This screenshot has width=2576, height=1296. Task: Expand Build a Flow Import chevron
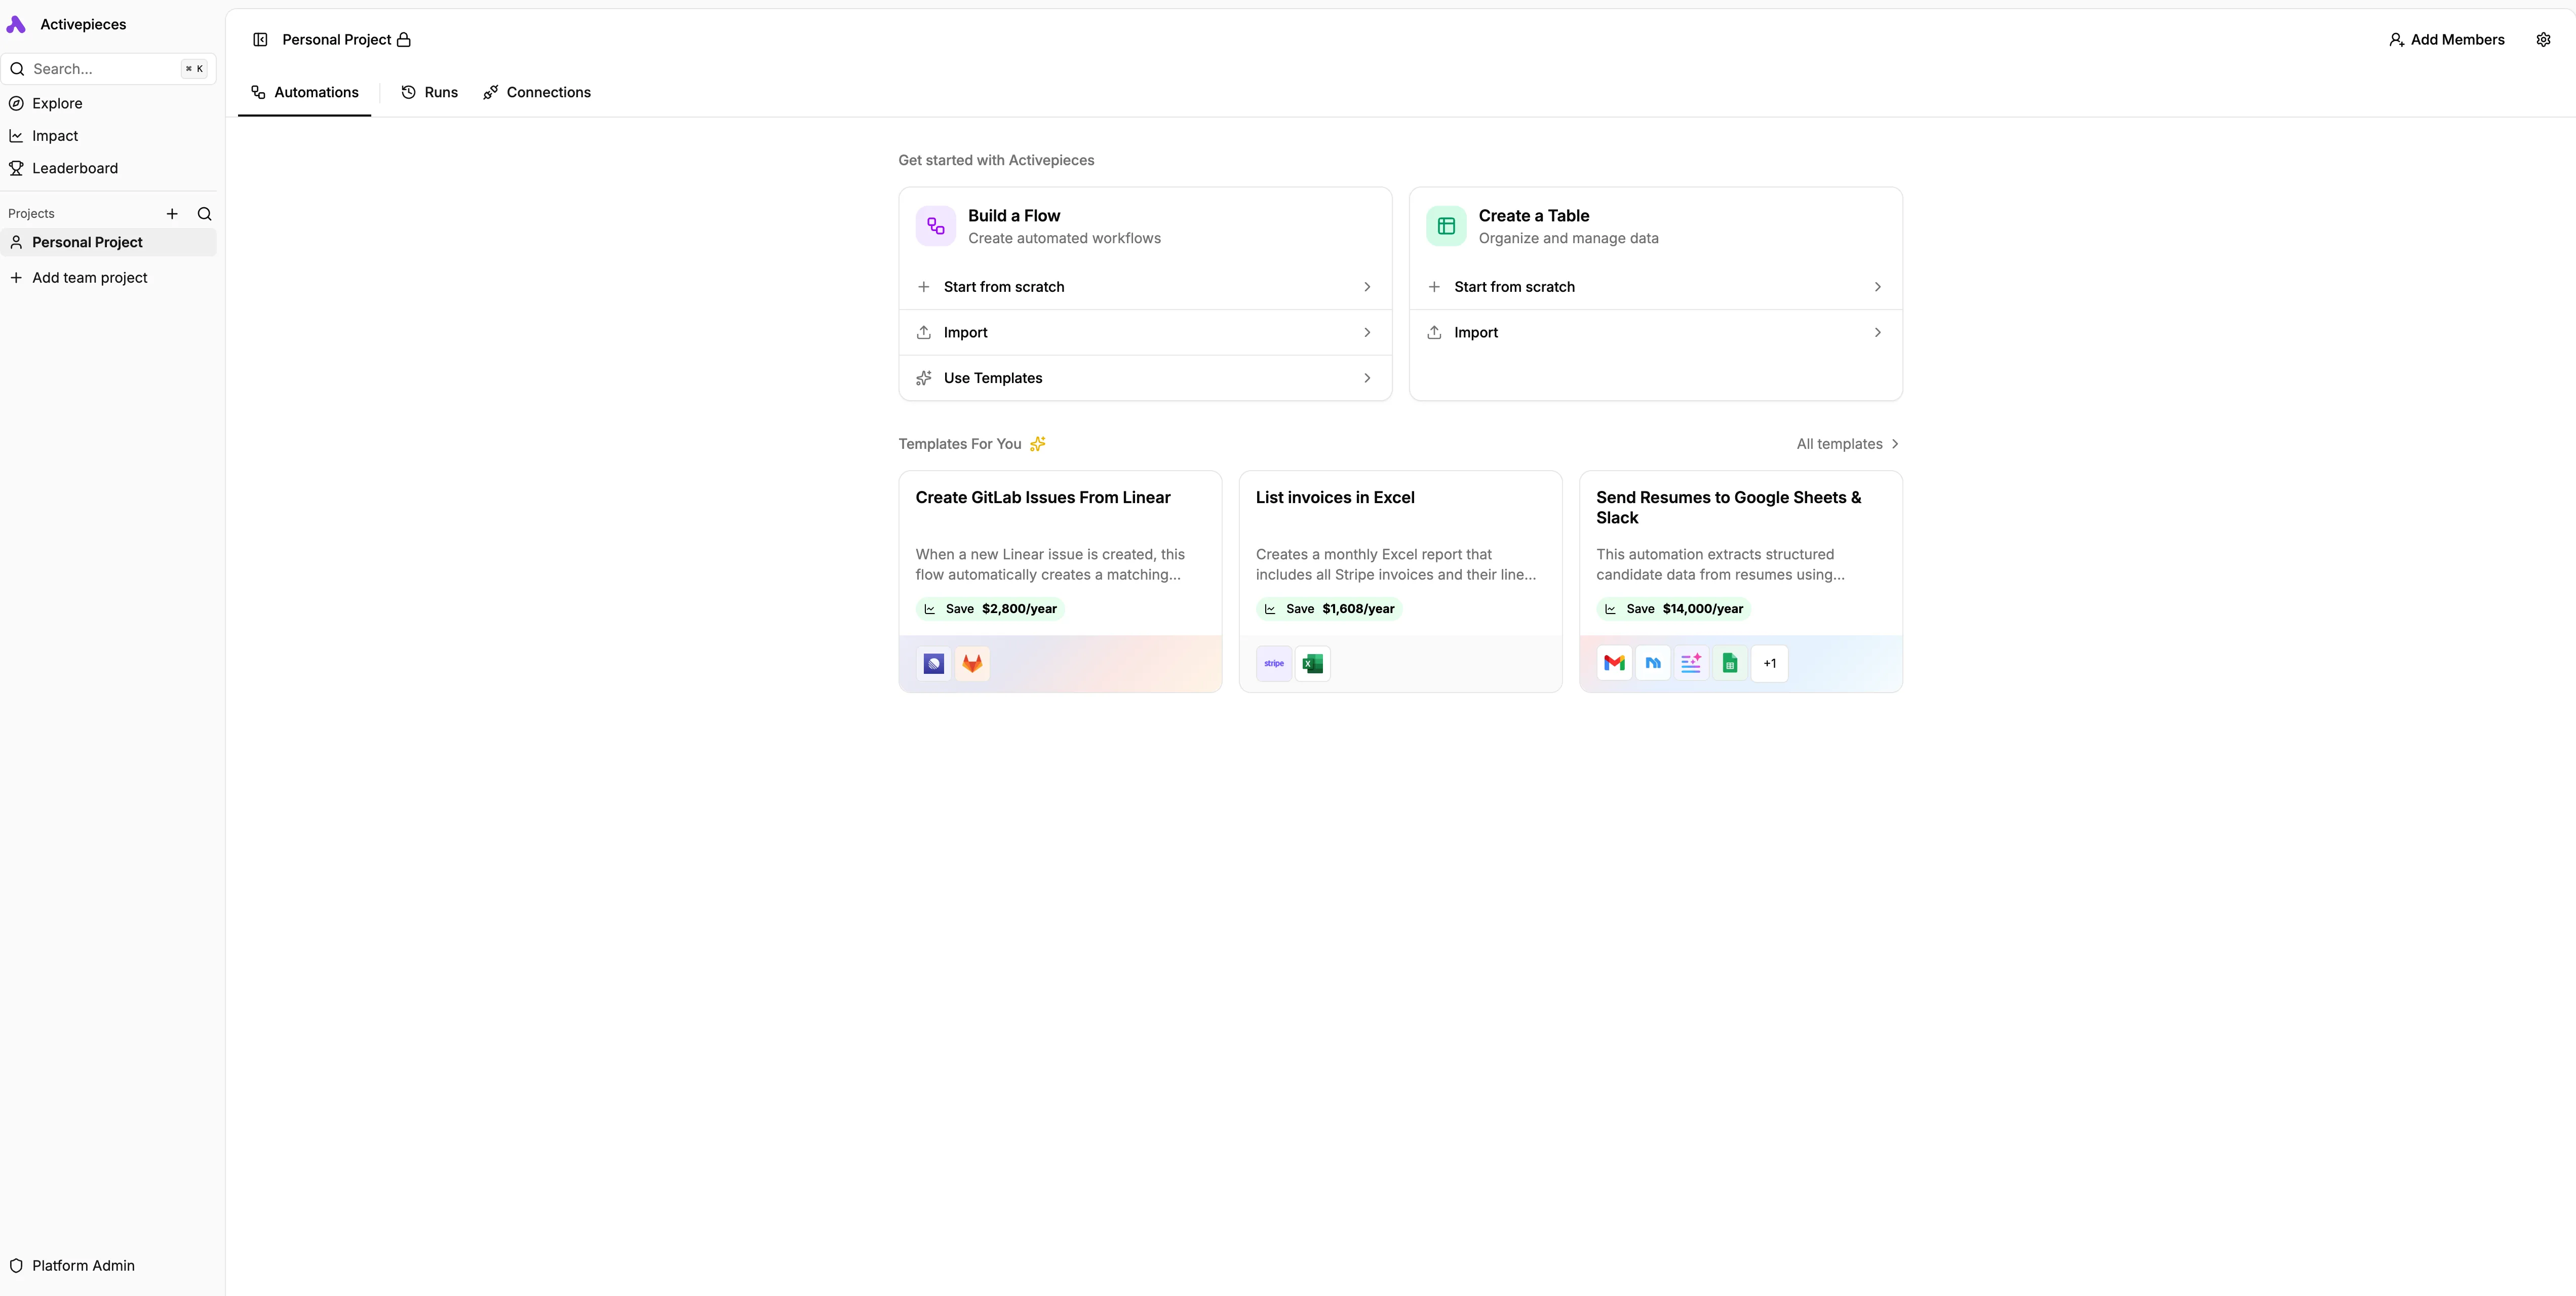pos(1367,333)
